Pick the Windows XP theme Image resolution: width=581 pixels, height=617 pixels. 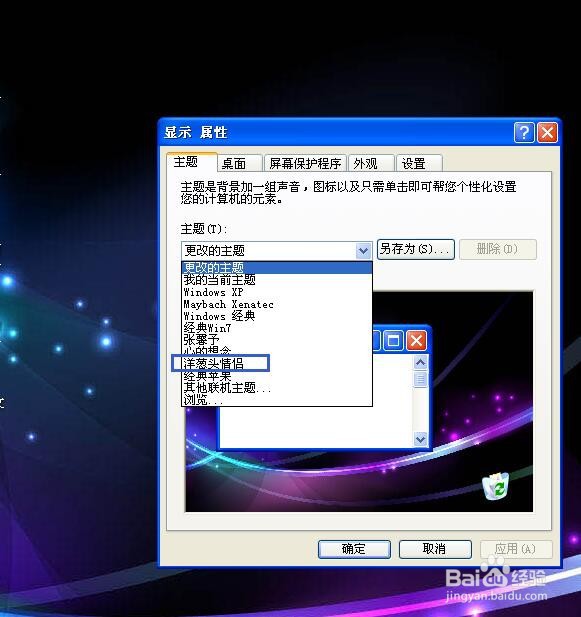tap(277, 292)
